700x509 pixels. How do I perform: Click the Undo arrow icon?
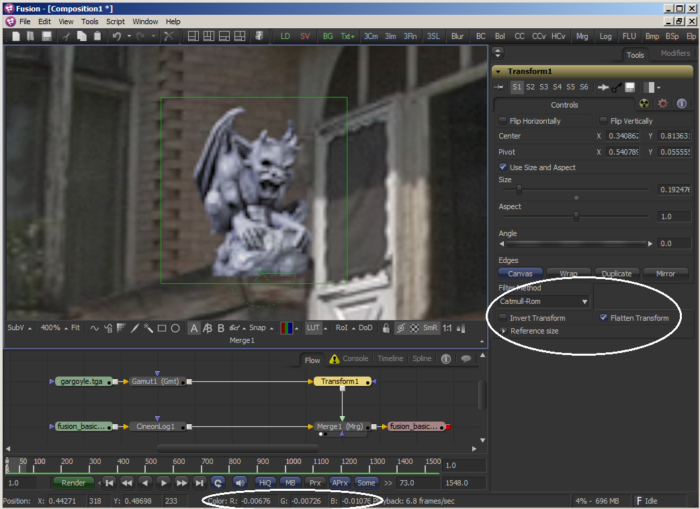pos(117,36)
